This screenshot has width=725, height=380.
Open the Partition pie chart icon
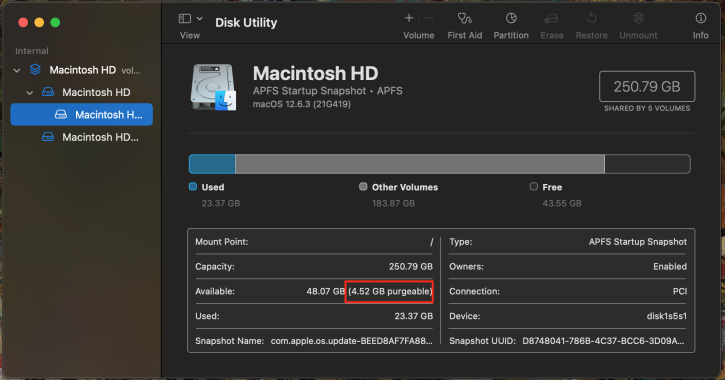point(511,18)
